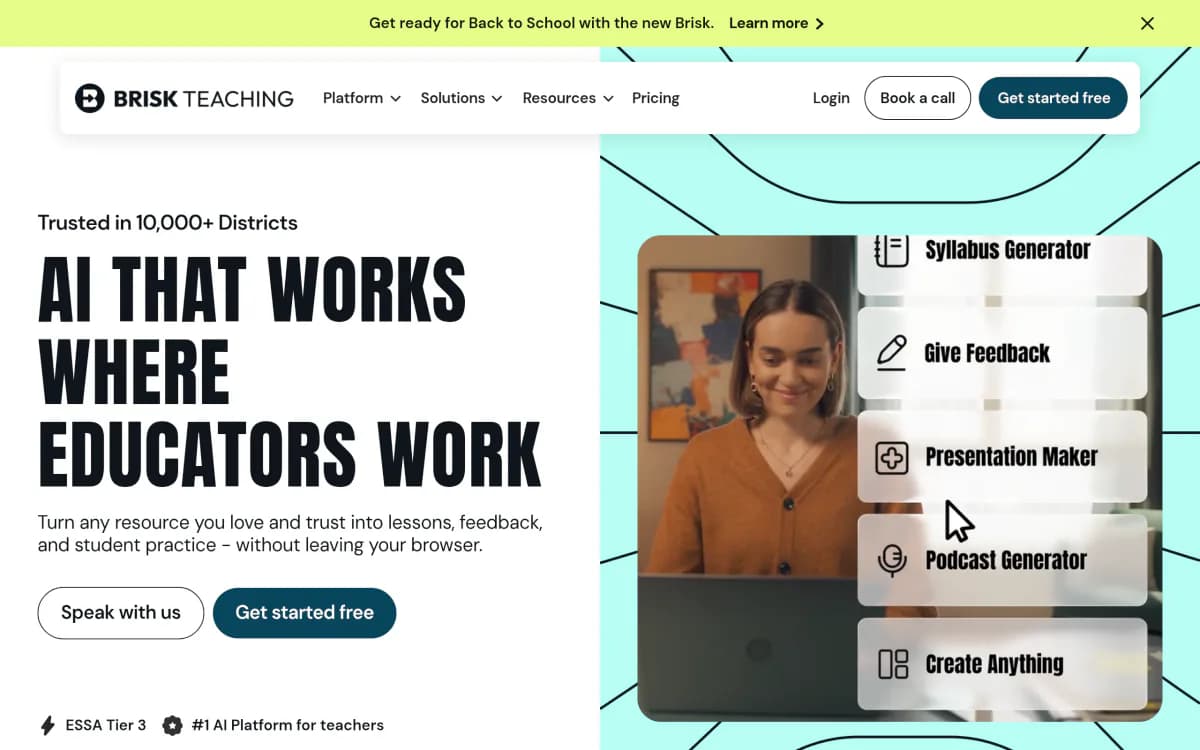
Task: Open the Solutions menu
Action: (x=461, y=98)
